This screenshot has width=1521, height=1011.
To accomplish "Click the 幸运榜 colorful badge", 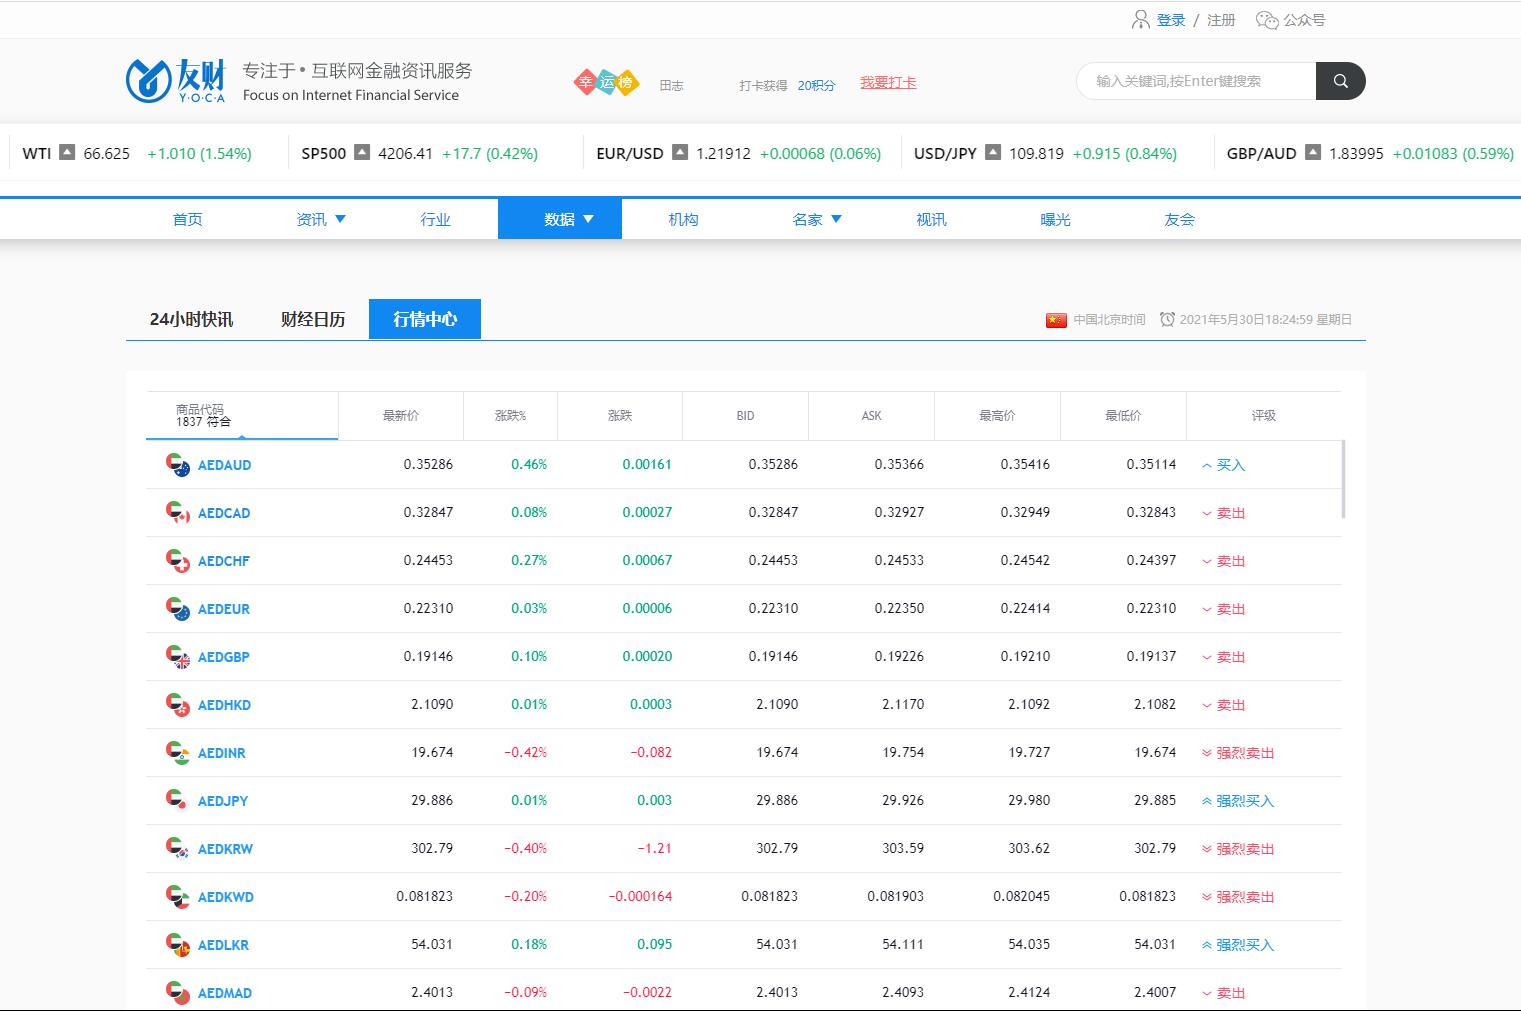I will pos(606,83).
